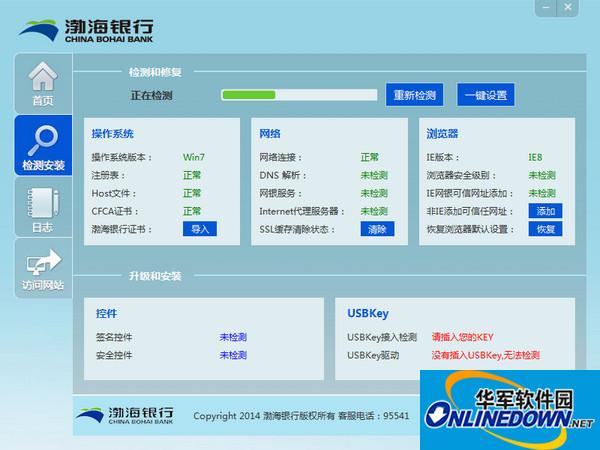Click the 检测和修复 group title
The height and width of the screenshot is (450, 600).
(x=155, y=72)
